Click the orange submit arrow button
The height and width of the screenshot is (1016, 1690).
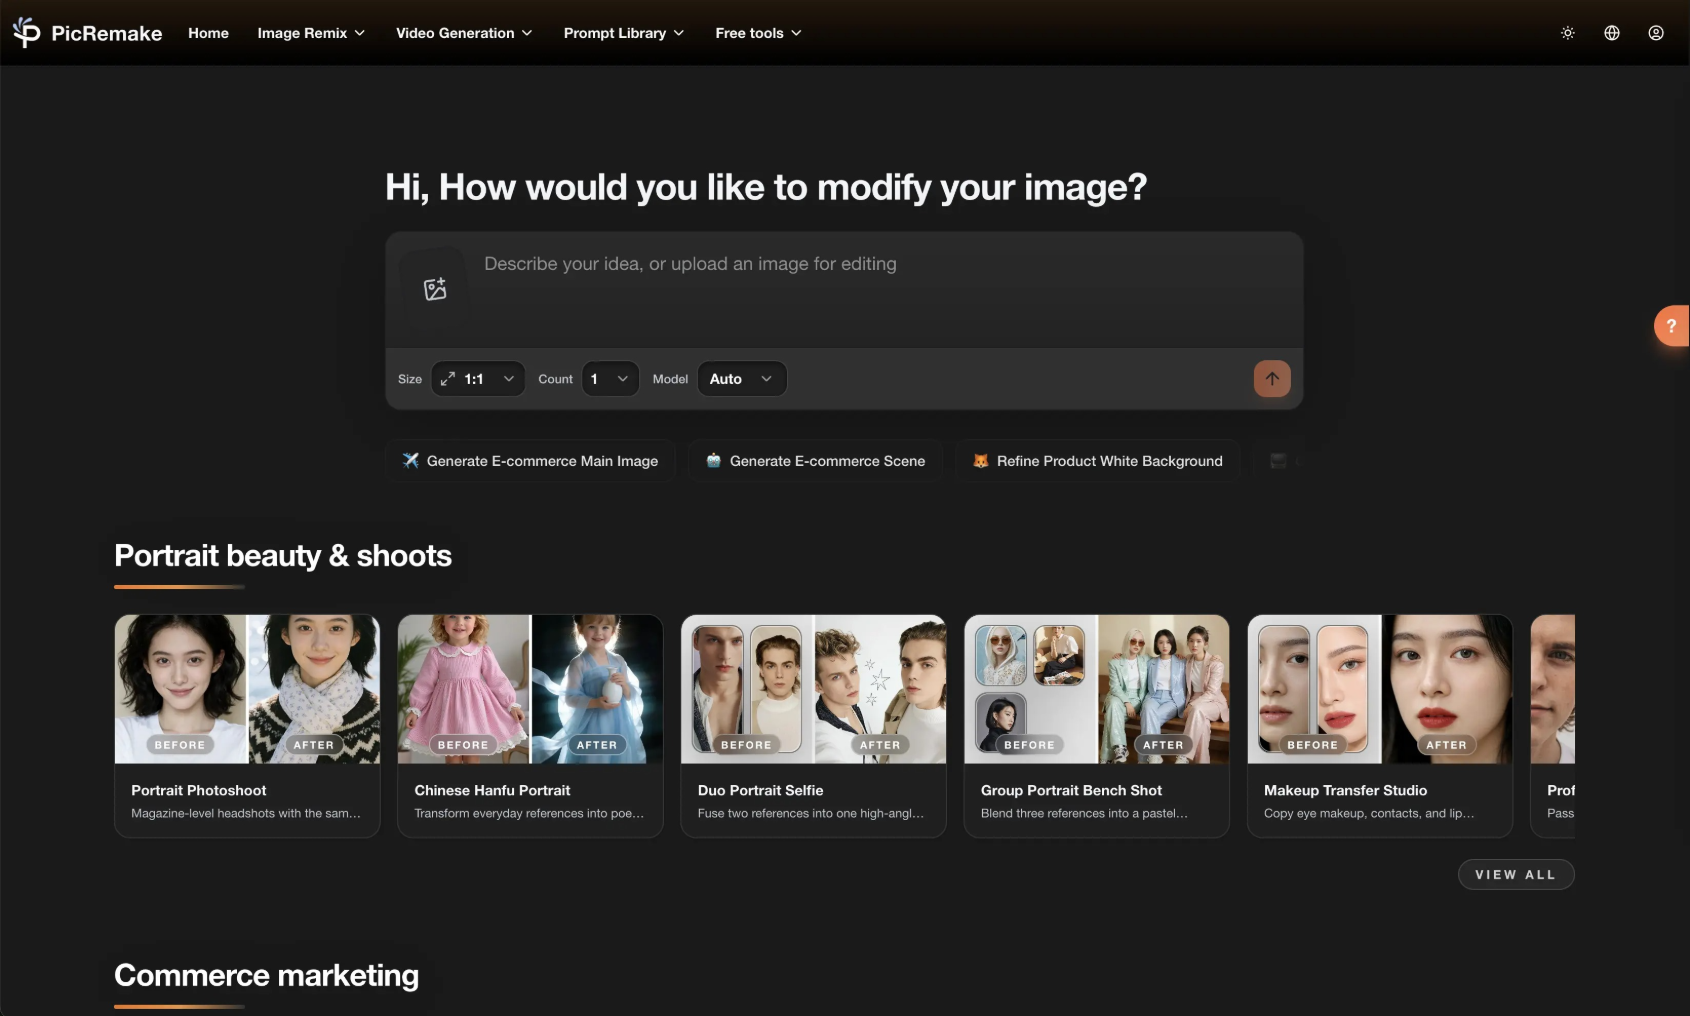(x=1271, y=379)
